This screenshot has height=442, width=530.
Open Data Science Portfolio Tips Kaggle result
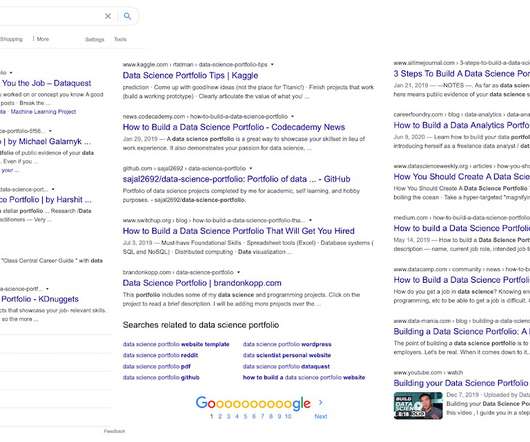point(190,75)
